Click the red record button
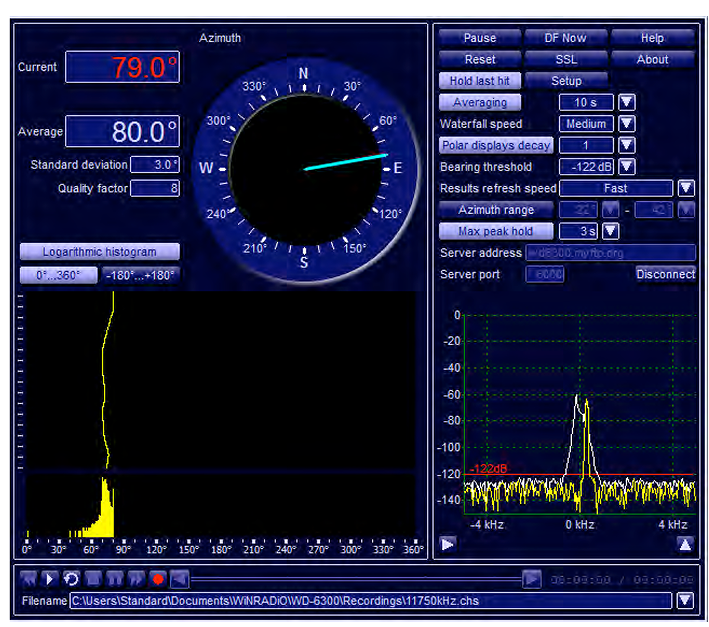The height and width of the screenshot is (627, 709). tap(157, 579)
